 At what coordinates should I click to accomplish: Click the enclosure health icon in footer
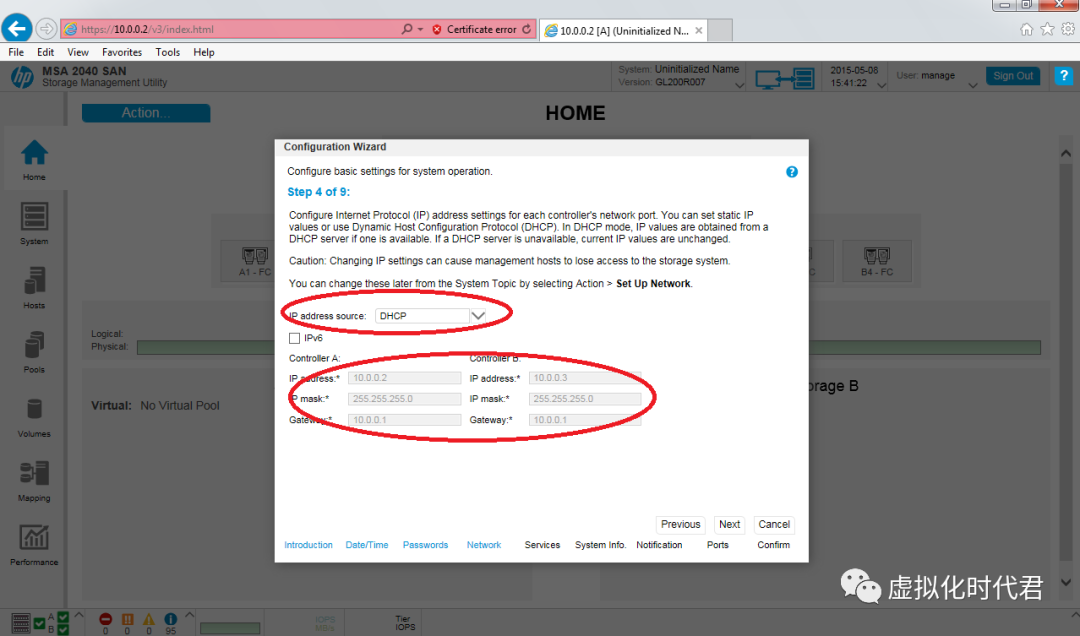pos(21,623)
